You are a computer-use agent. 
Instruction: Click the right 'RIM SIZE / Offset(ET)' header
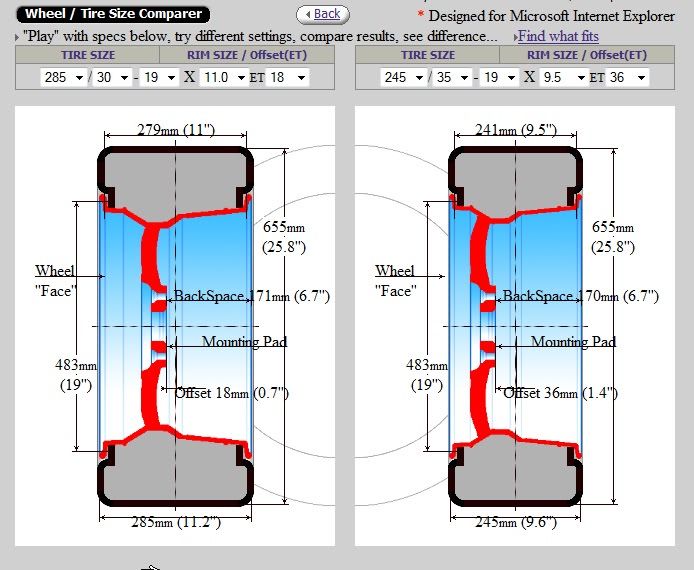(x=587, y=55)
